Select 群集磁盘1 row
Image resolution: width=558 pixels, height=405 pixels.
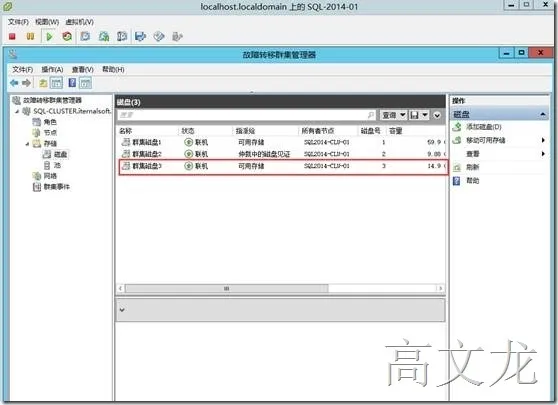click(x=283, y=142)
